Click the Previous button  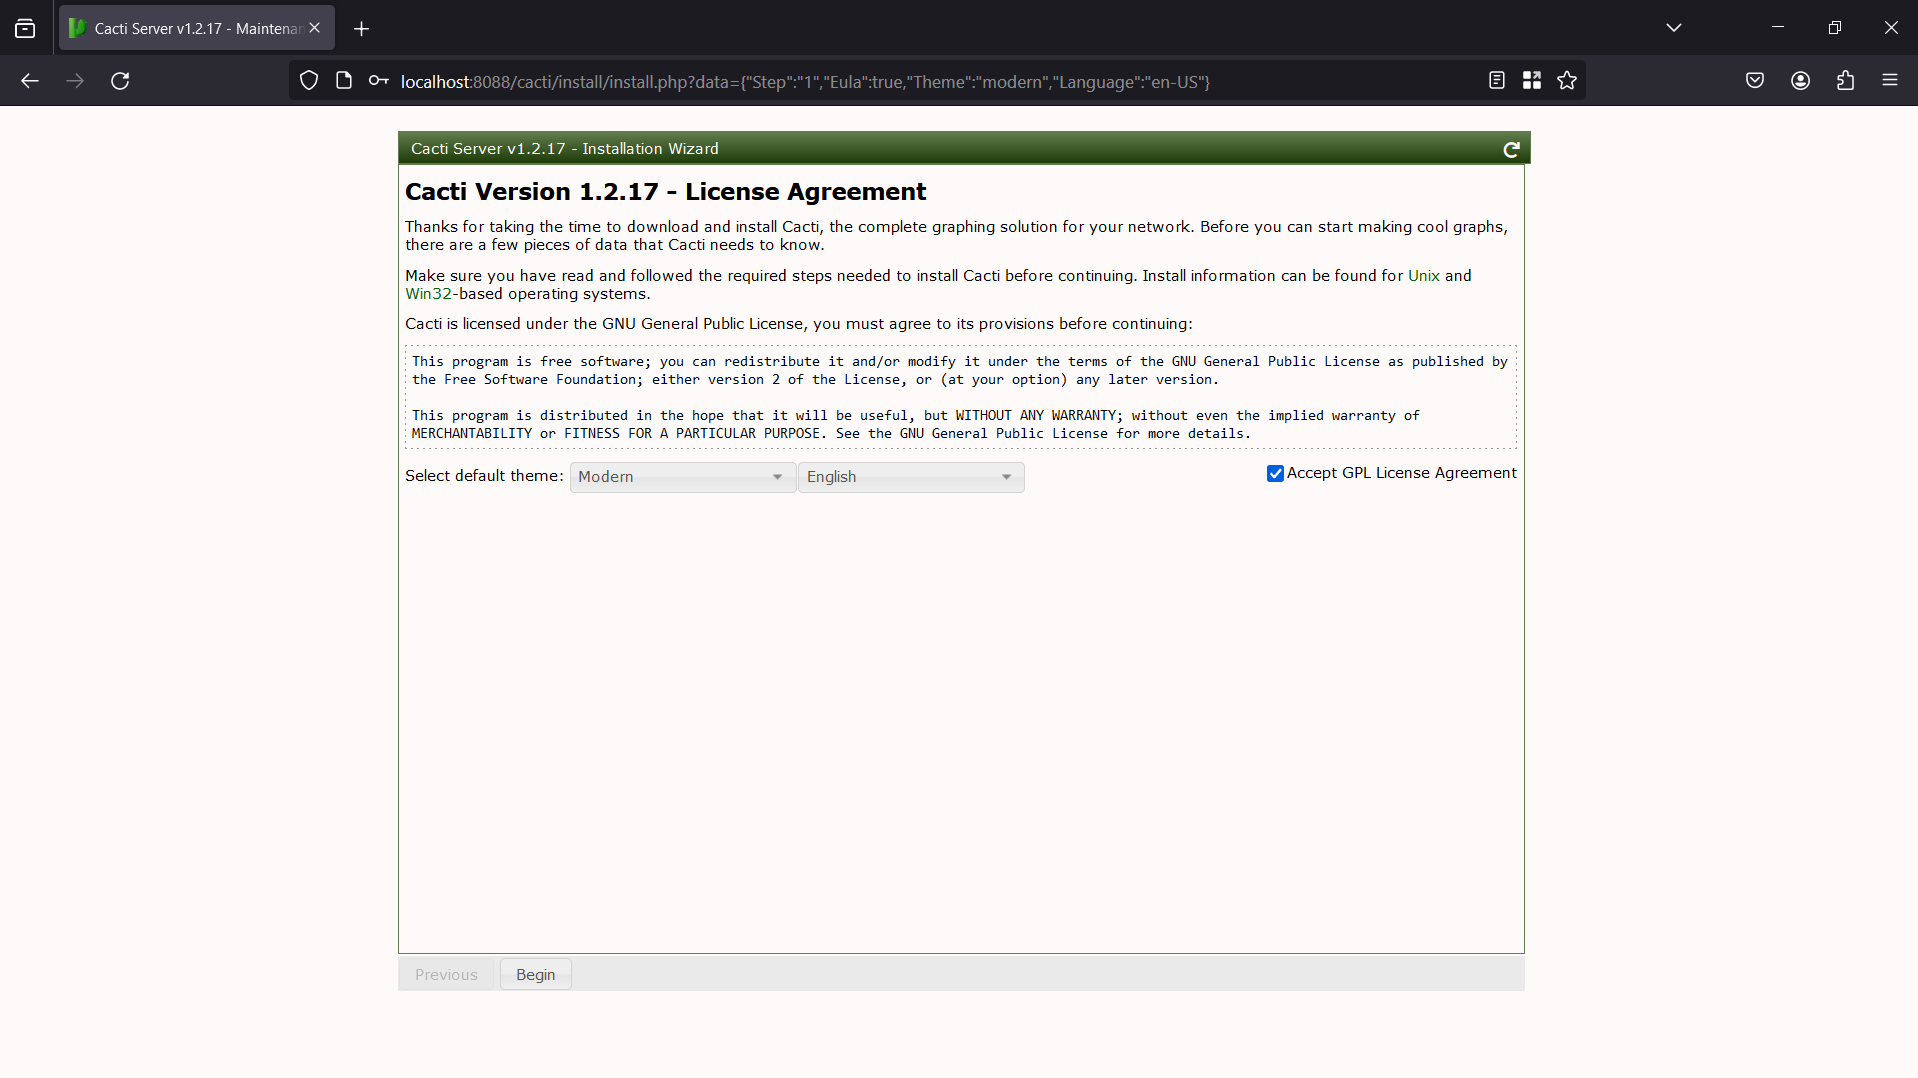pyautogui.click(x=447, y=975)
